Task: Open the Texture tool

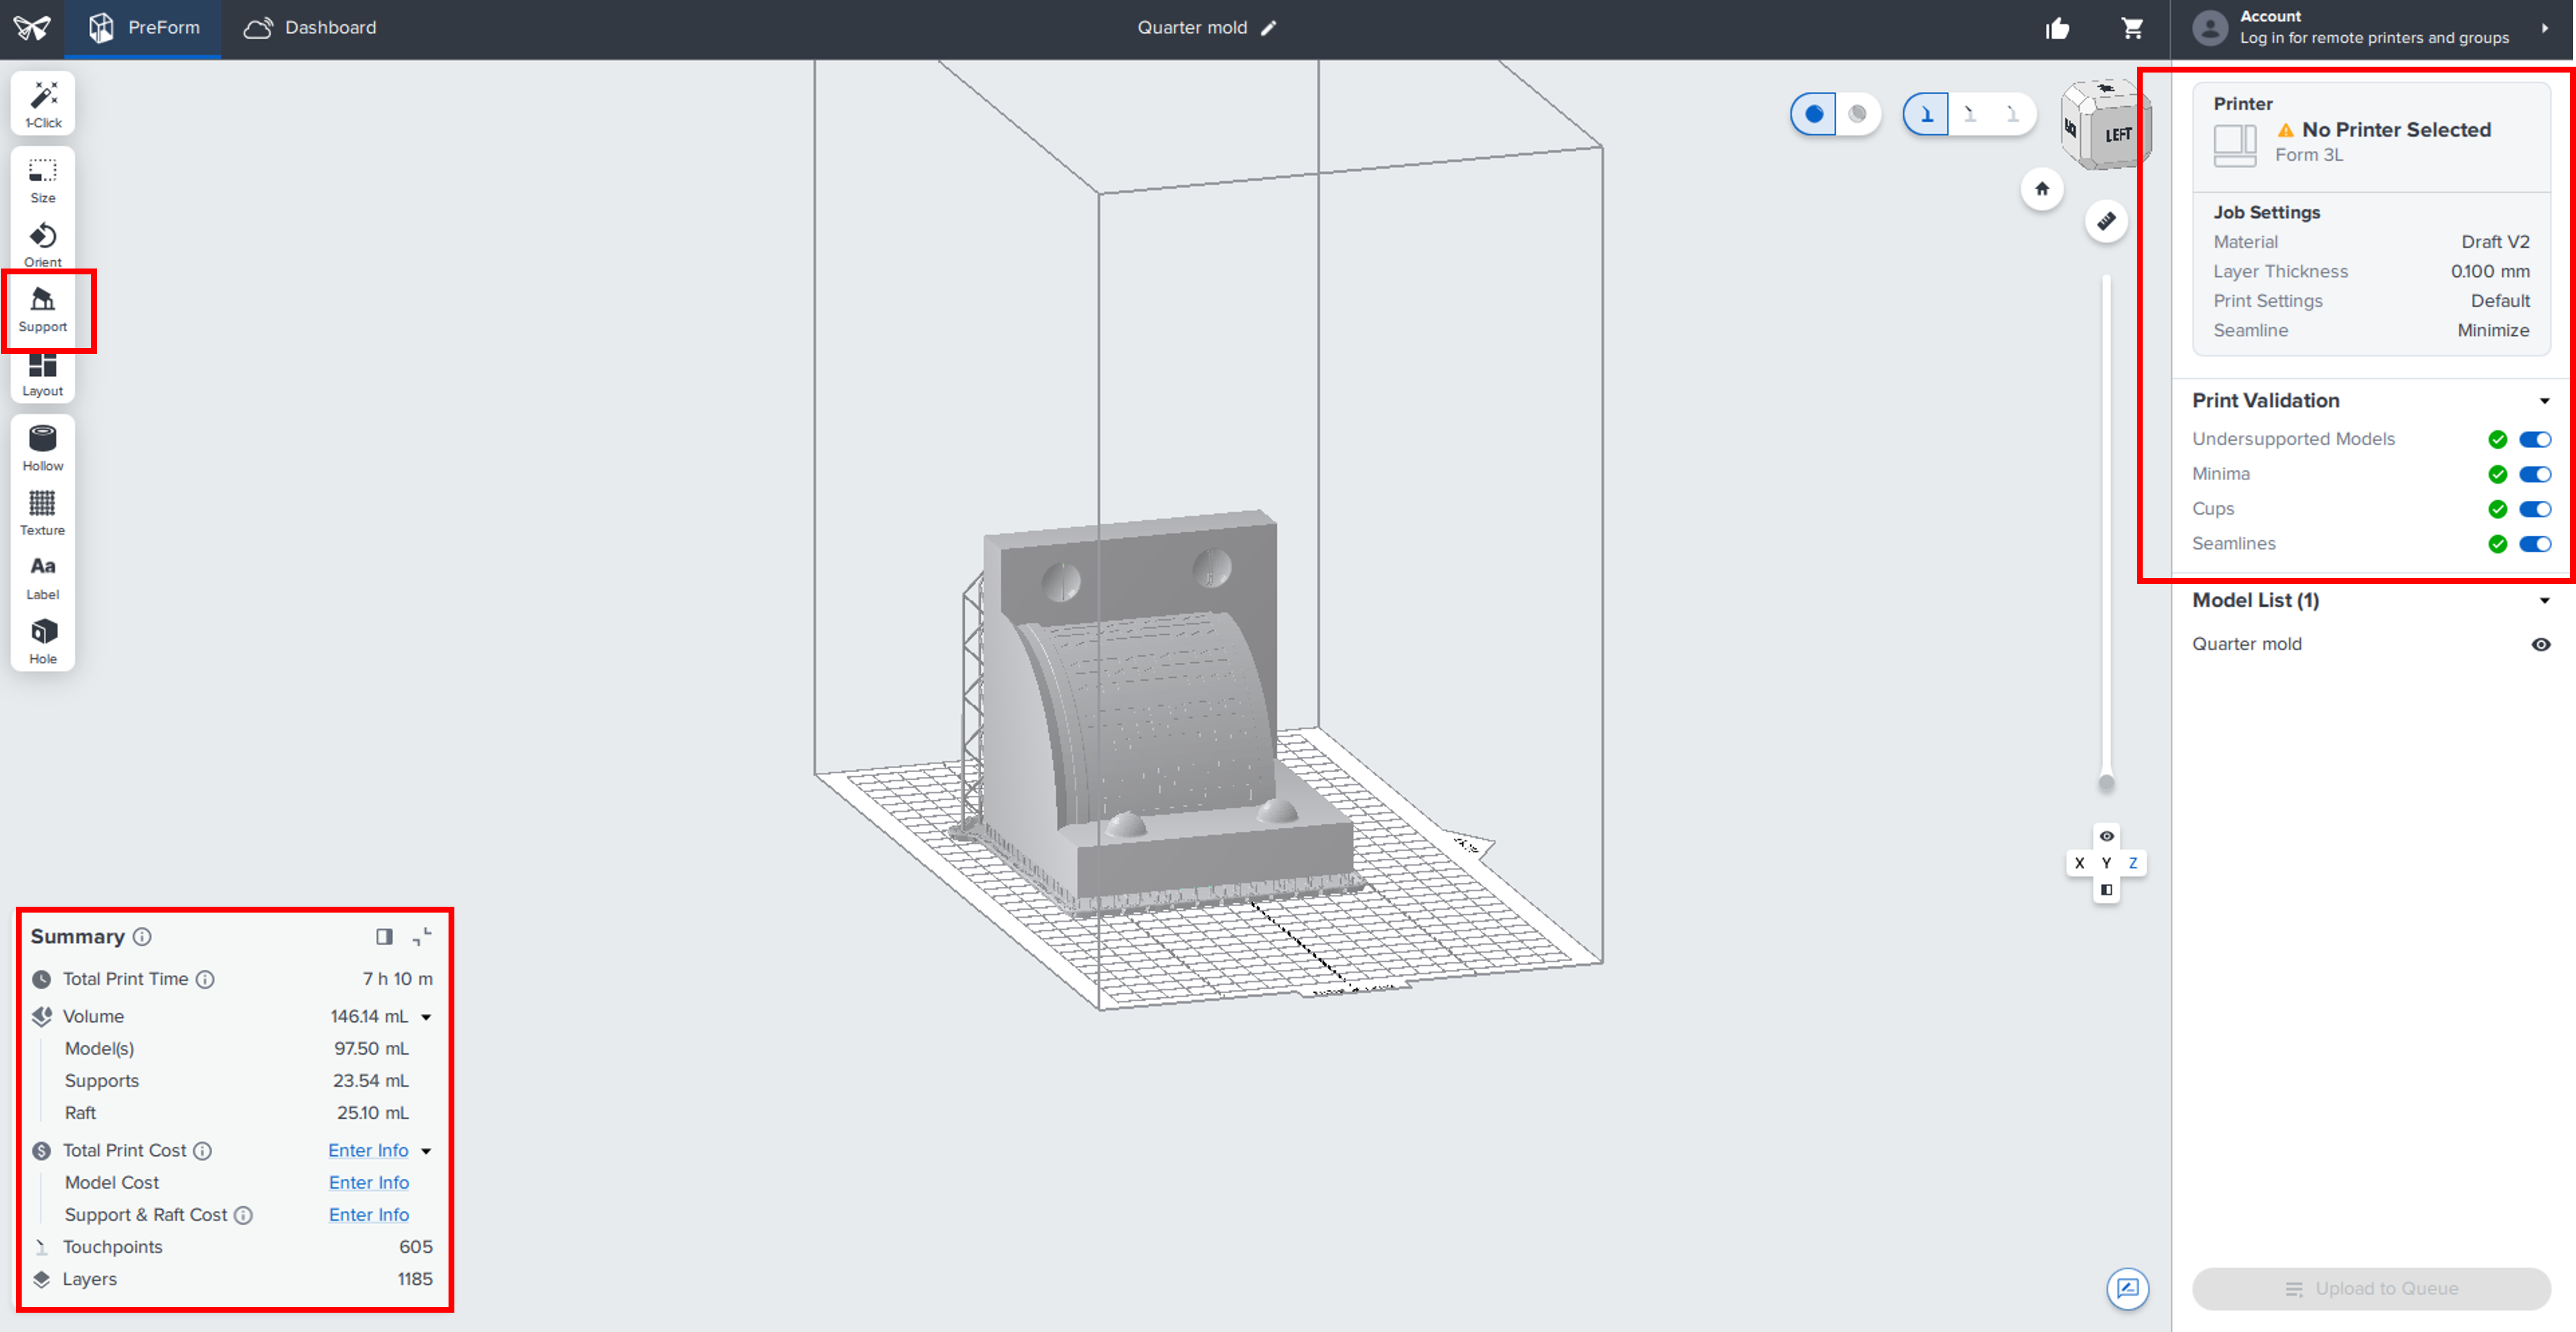Action: click(x=43, y=513)
